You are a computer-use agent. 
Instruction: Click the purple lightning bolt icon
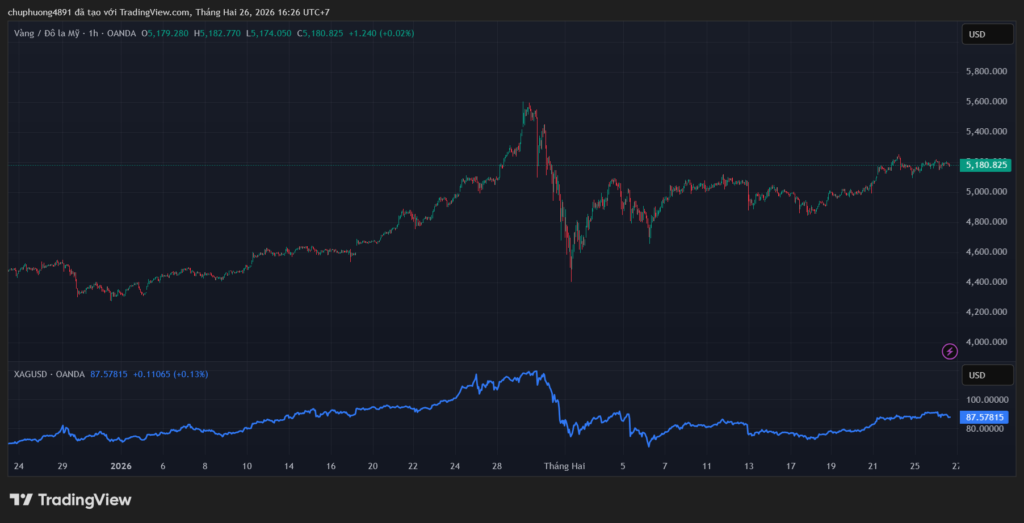pyautogui.click(x=950, y=350)
